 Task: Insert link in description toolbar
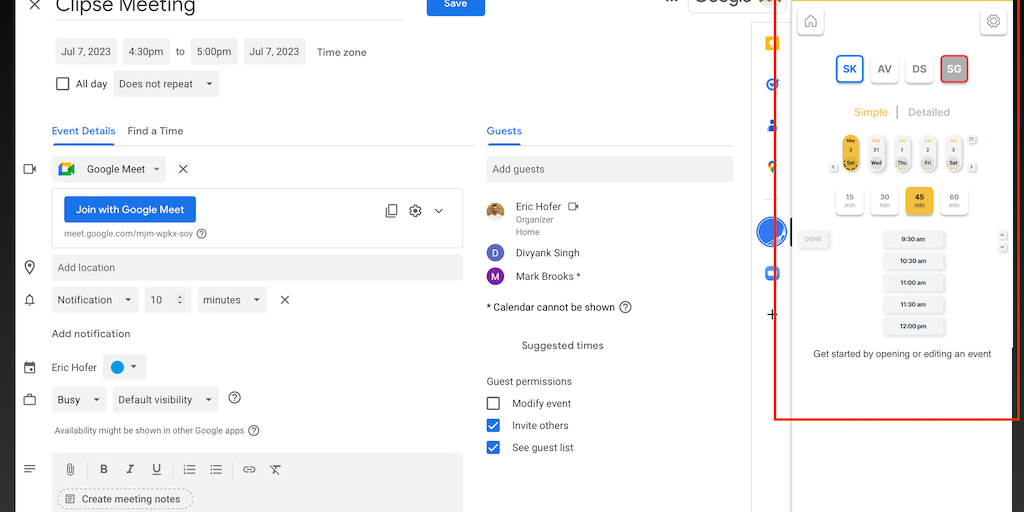[x=249, y=469]
